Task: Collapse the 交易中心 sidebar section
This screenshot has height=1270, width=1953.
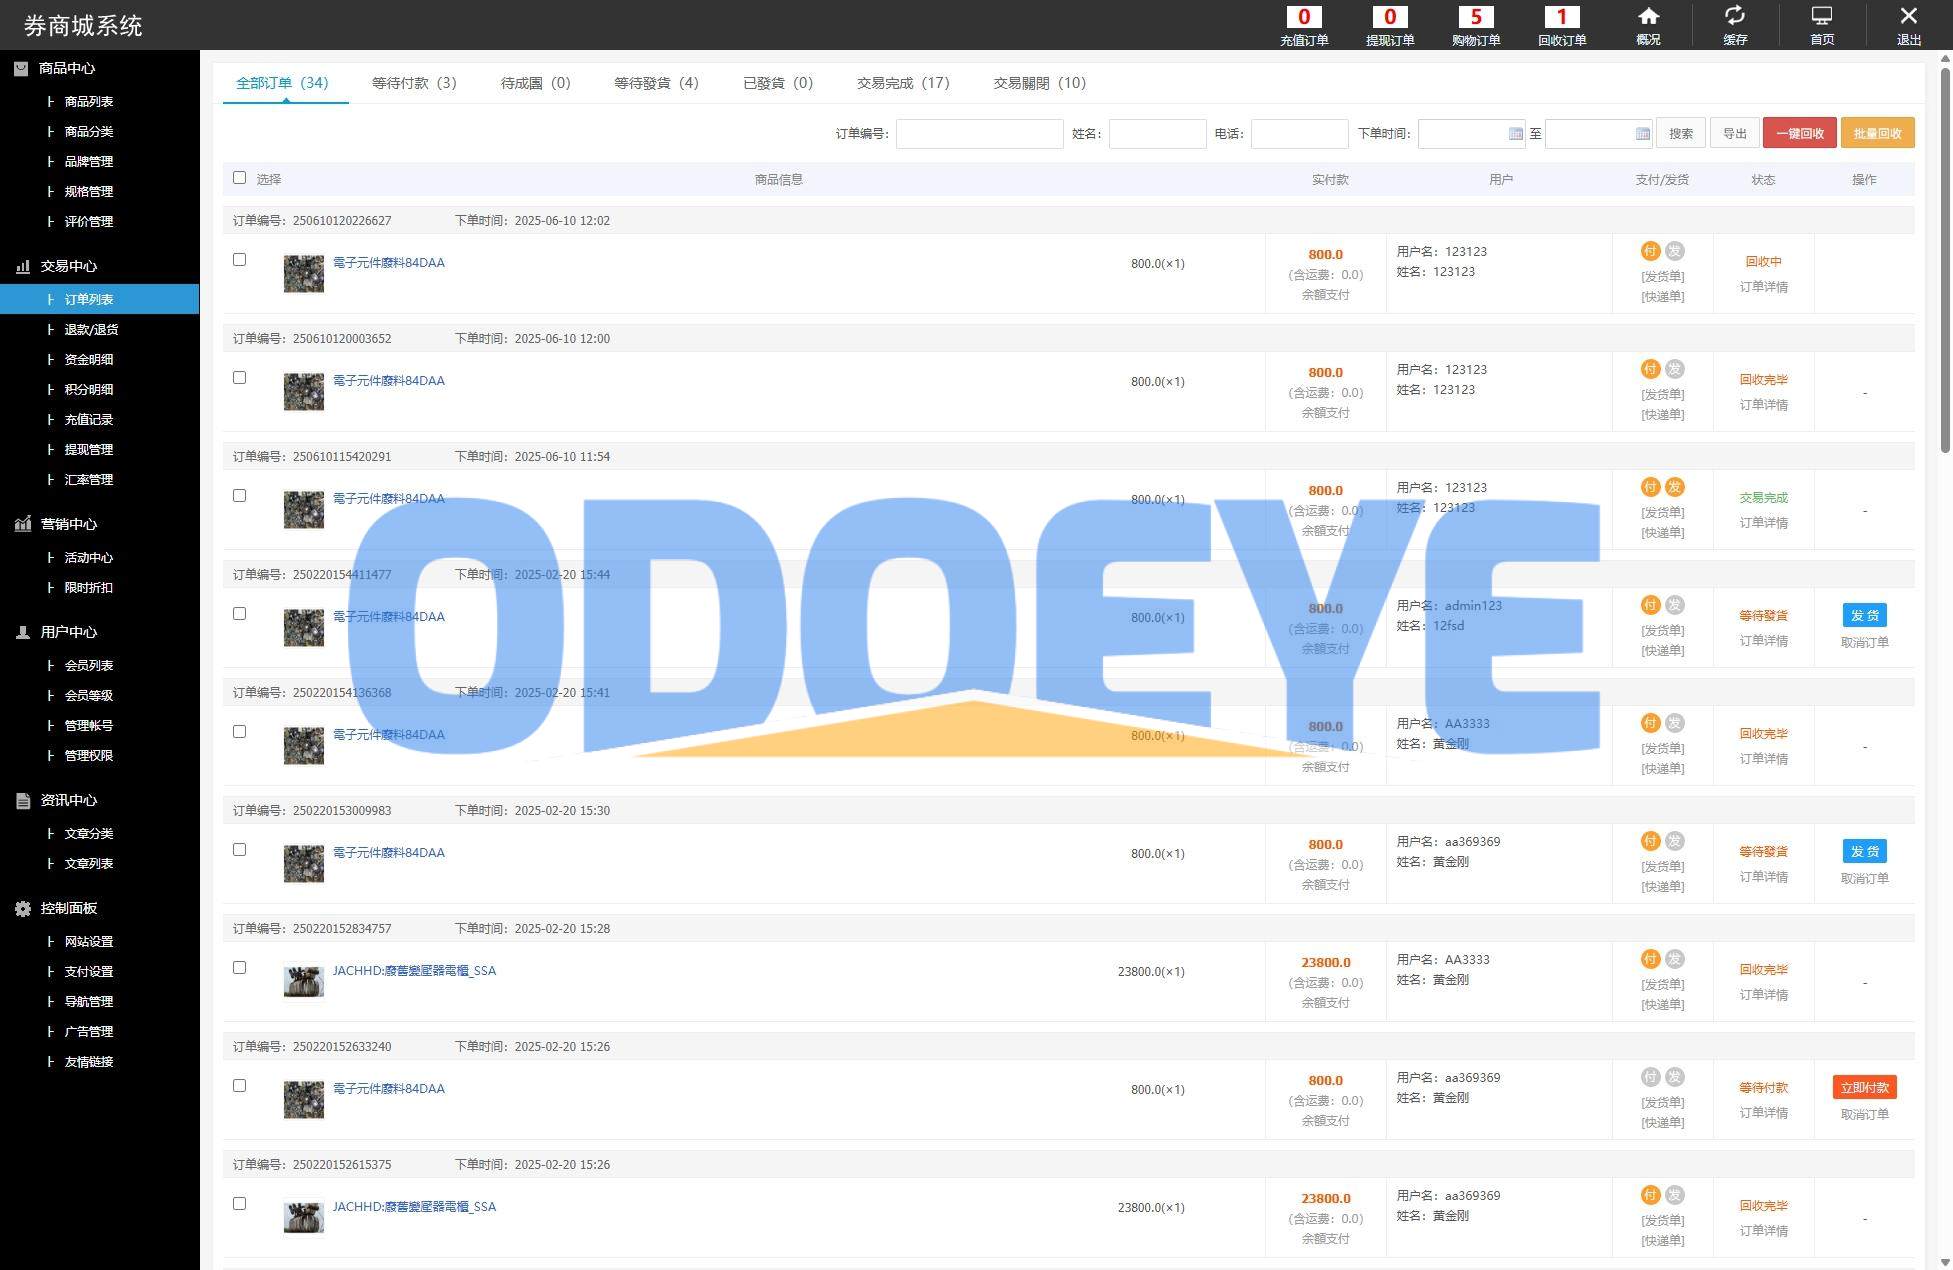Action: (68, 266)
